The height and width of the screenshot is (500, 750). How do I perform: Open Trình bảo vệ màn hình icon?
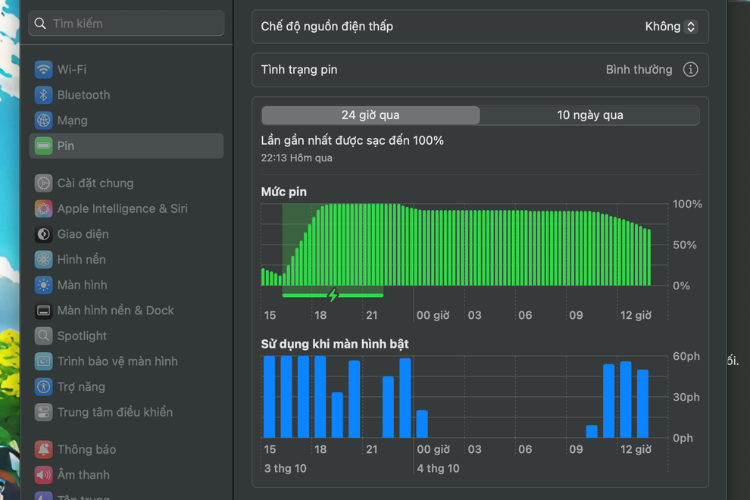click(44, 361)
